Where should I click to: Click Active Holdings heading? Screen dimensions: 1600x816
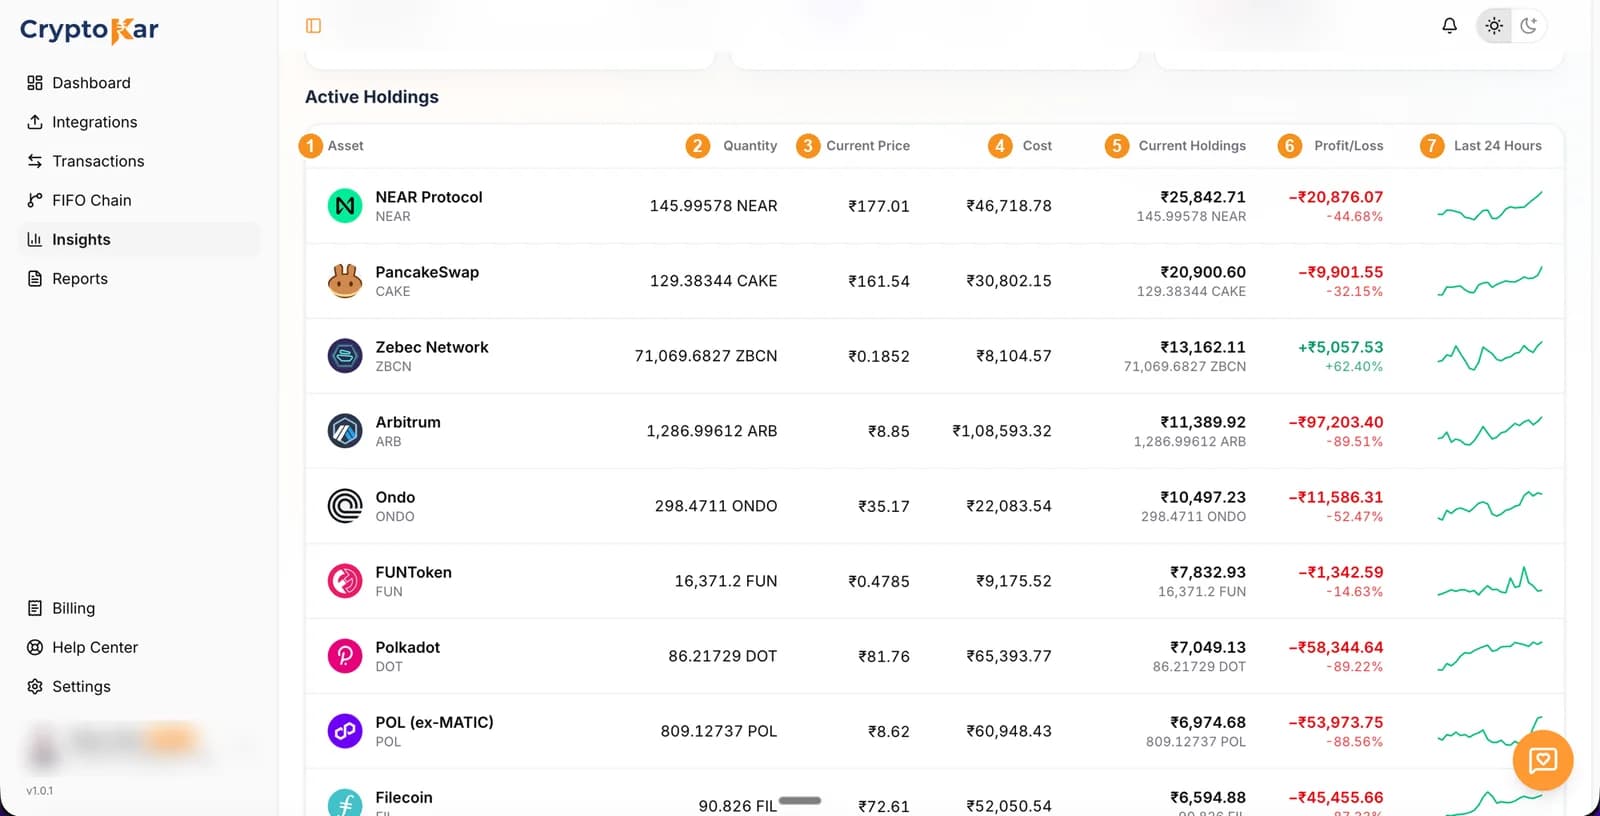372,97
